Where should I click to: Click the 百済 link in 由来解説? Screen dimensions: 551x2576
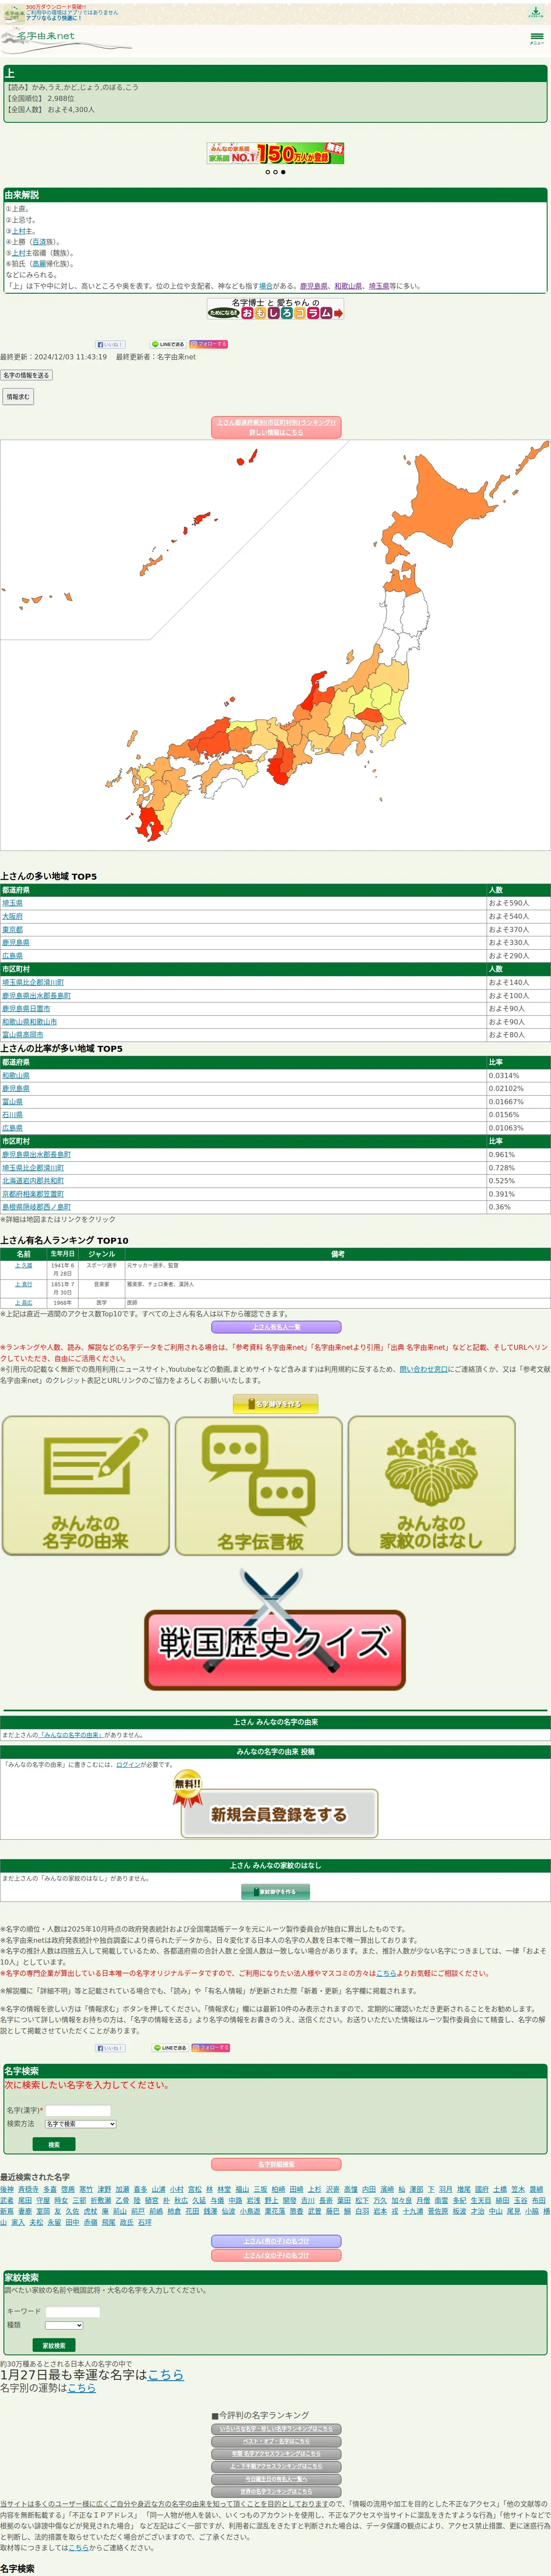(39, 242)
